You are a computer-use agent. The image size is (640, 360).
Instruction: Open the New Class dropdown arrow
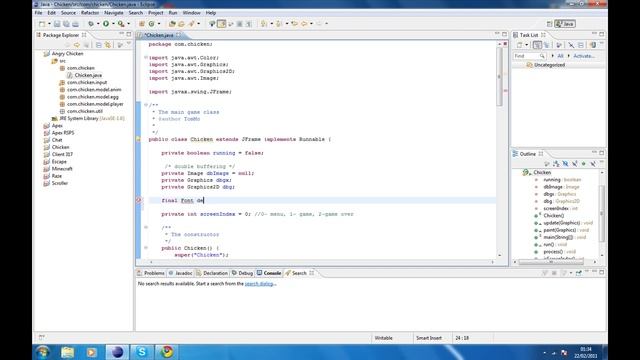[159, 24]
